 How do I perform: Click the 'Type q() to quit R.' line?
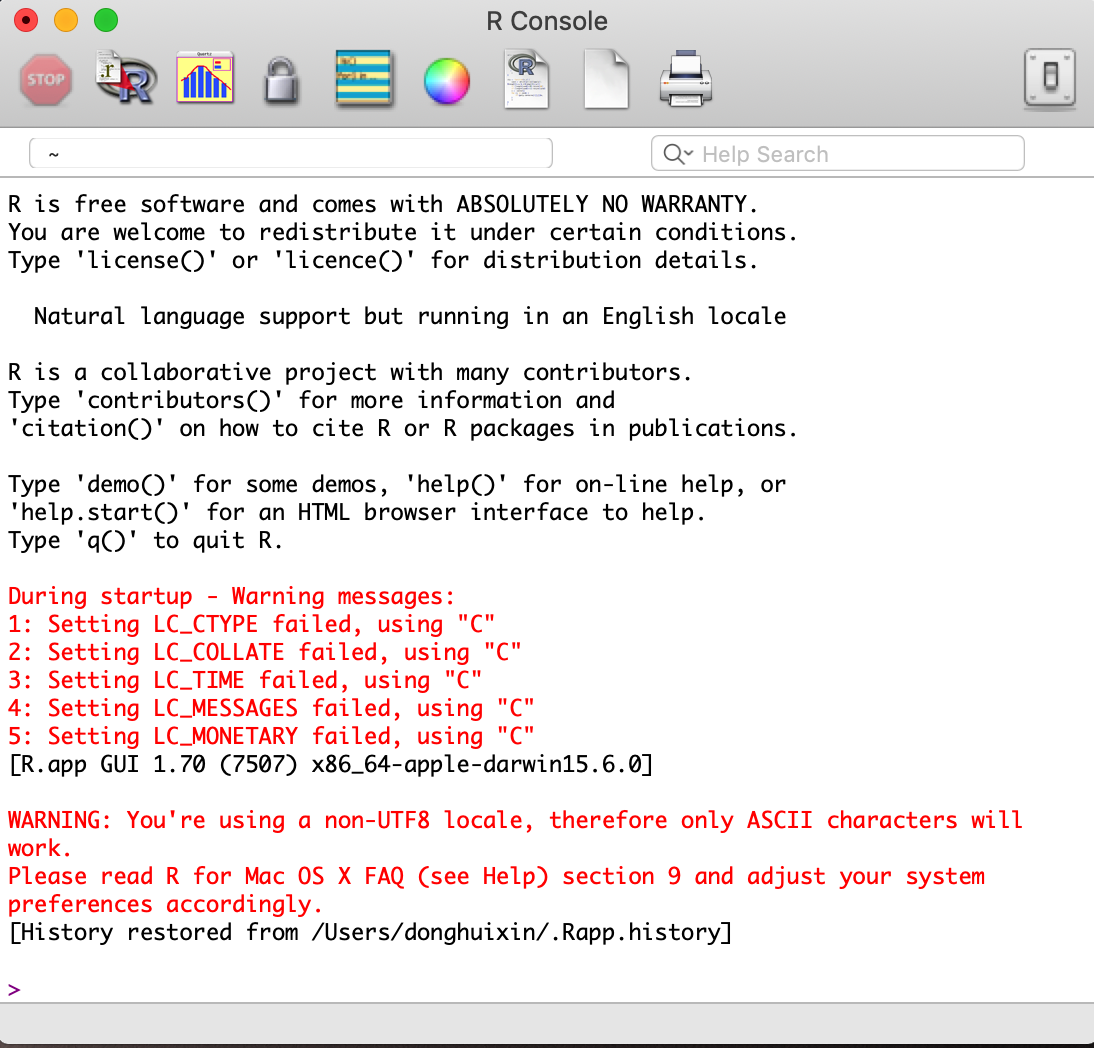coord(145,541)
